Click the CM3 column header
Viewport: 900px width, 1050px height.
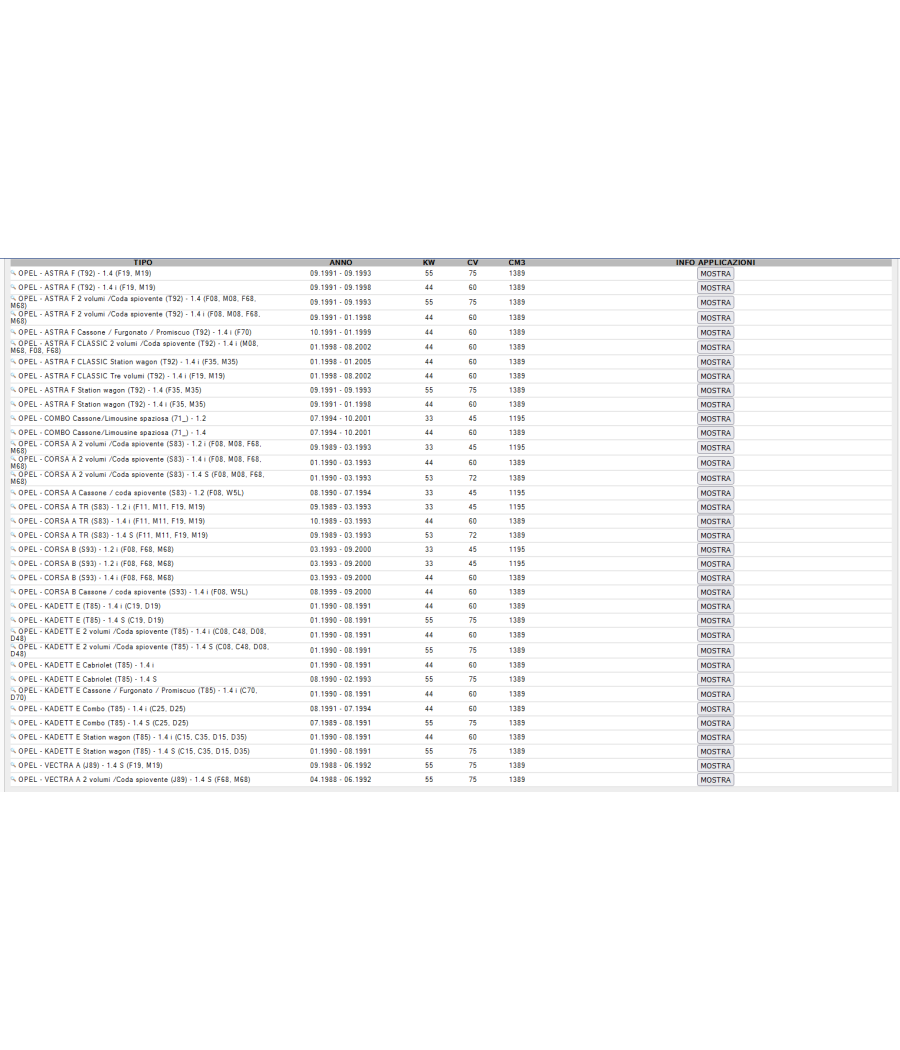point(517,262)
